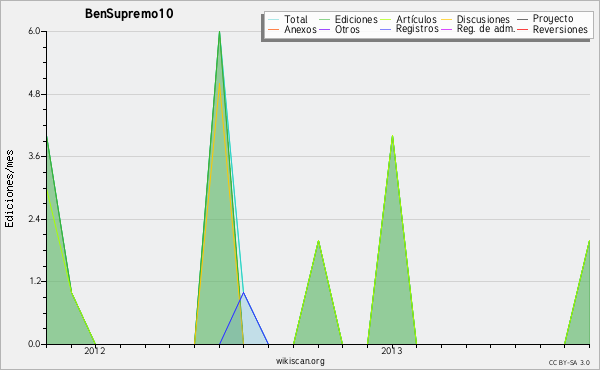The width and height of the screenshot is (600, 370).
Task: Click the 2.4 y-axis tick label
Action: (34, 219)
